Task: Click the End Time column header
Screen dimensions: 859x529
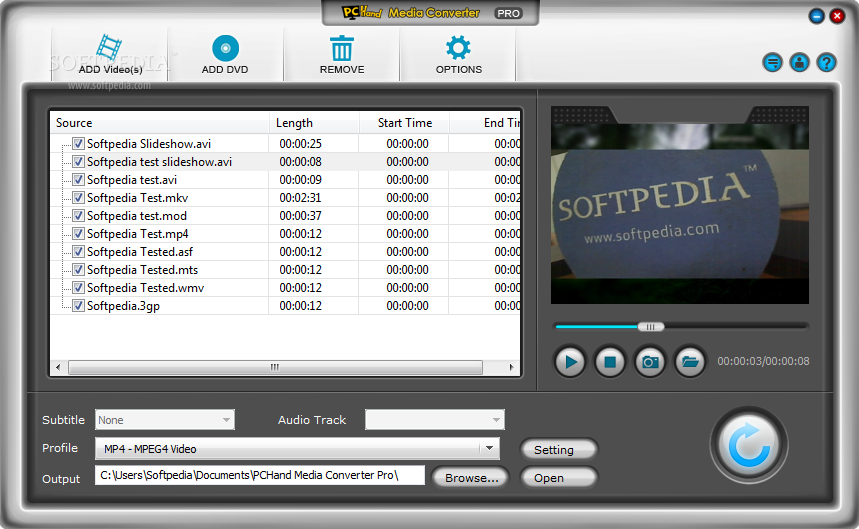Action: click(x=485, y=123)
